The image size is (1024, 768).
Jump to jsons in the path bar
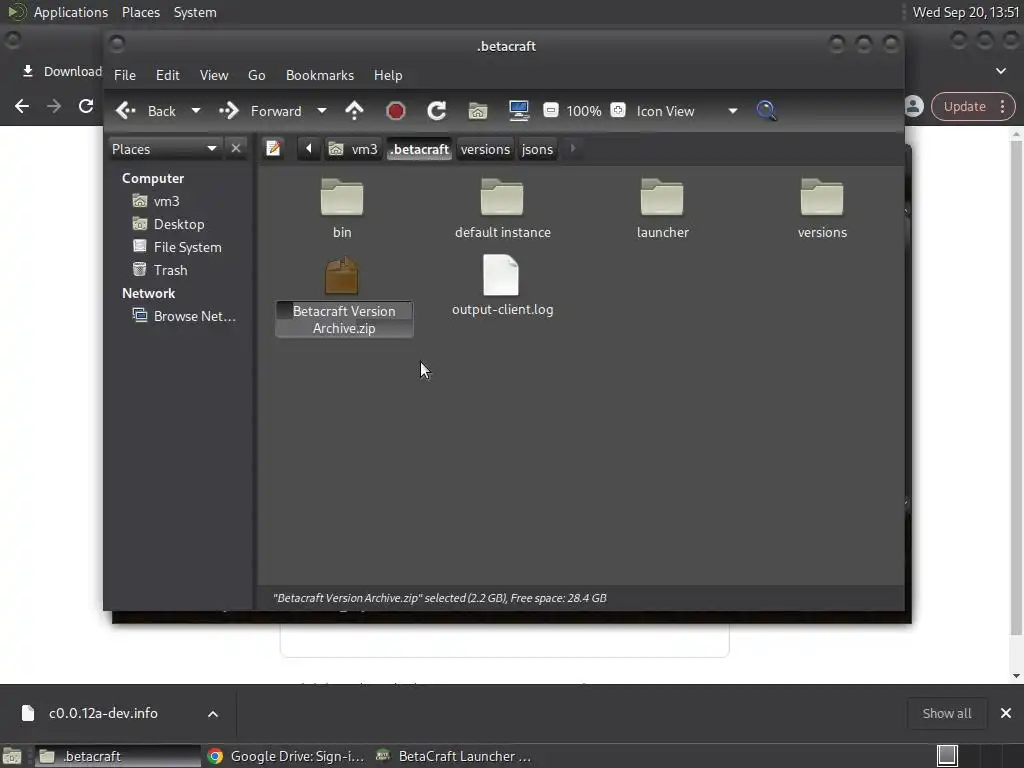pyautogui.click(x=537, y=149)
